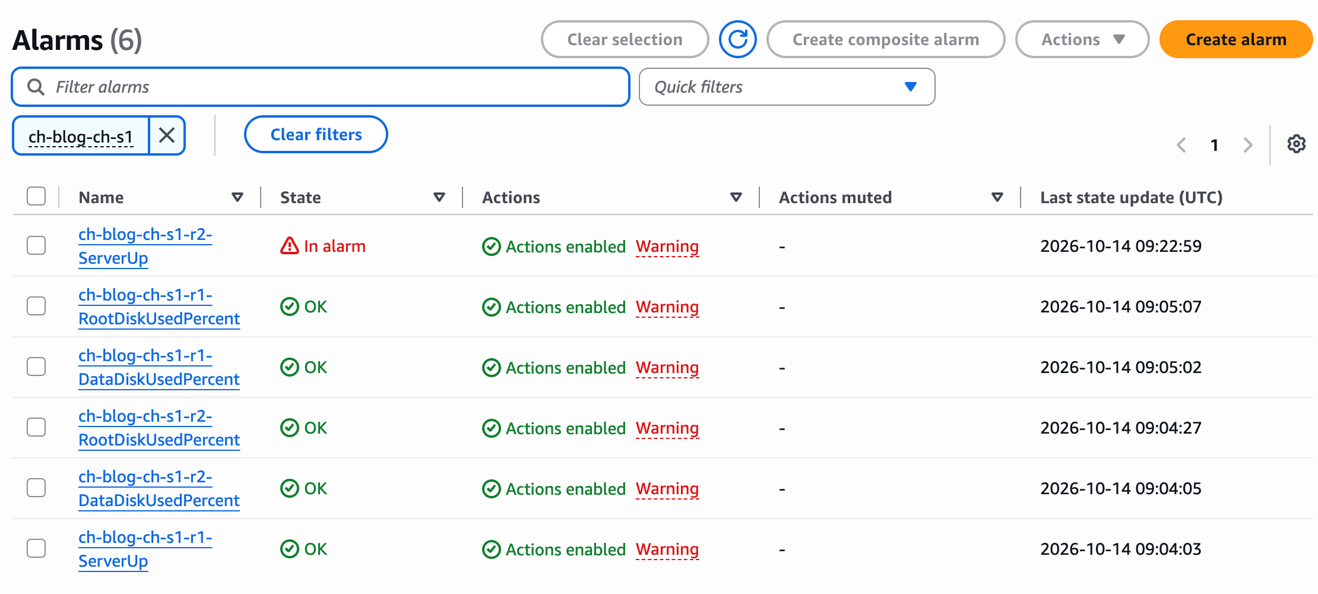Check the ch-blog-ch-s1-r1-DataDiskUsedPercent checkbox
This screenshot has height=594, width=1318.
(x=36, y=367)
